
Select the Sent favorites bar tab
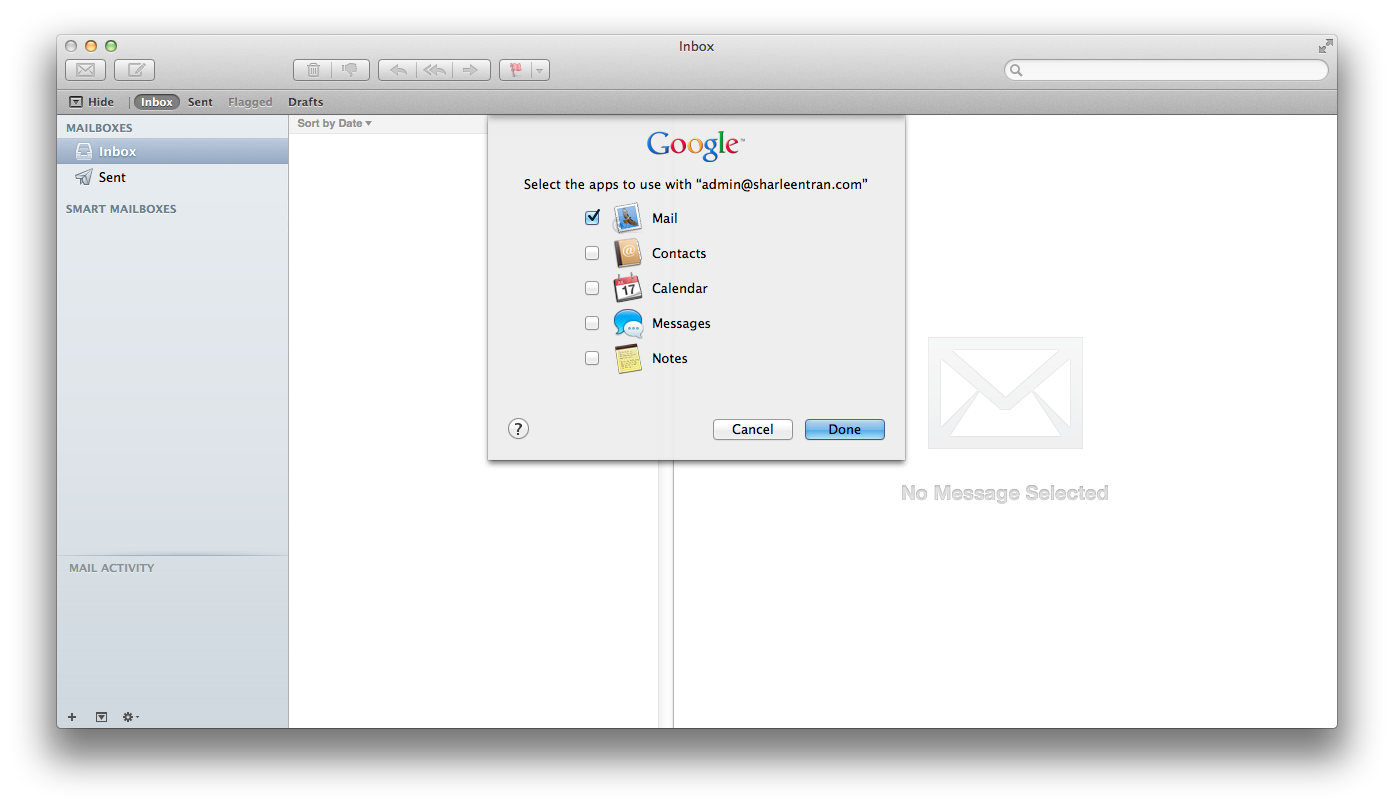[200, 102]
